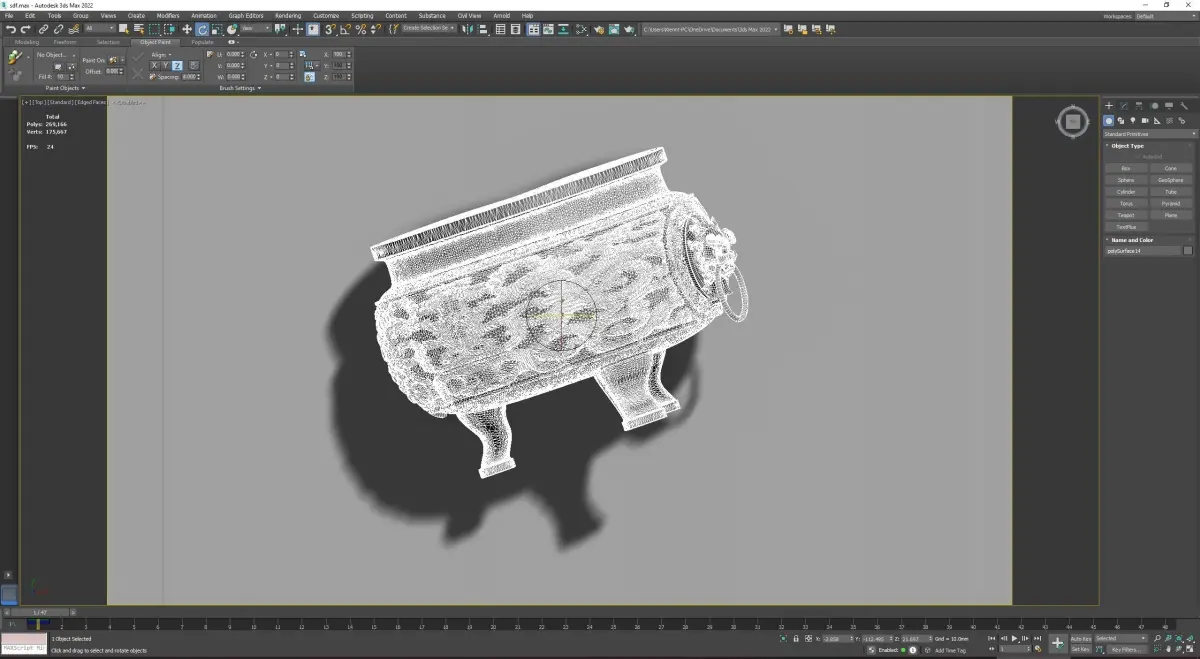The height and width of the screenshot is (659, 1200).
Task: Expand the Paint Objects panel arrow
Action: [81, 88]
